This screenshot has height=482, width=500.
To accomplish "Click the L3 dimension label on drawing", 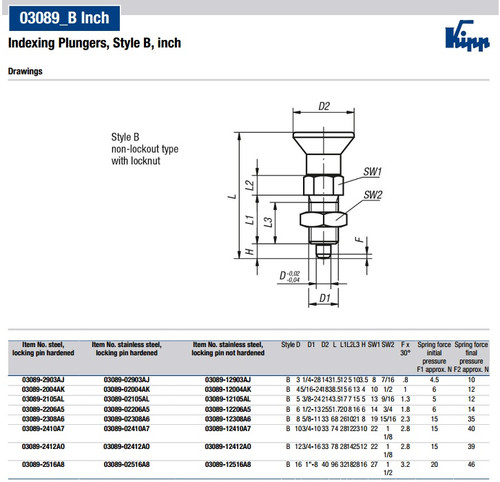I will (268, 222).
